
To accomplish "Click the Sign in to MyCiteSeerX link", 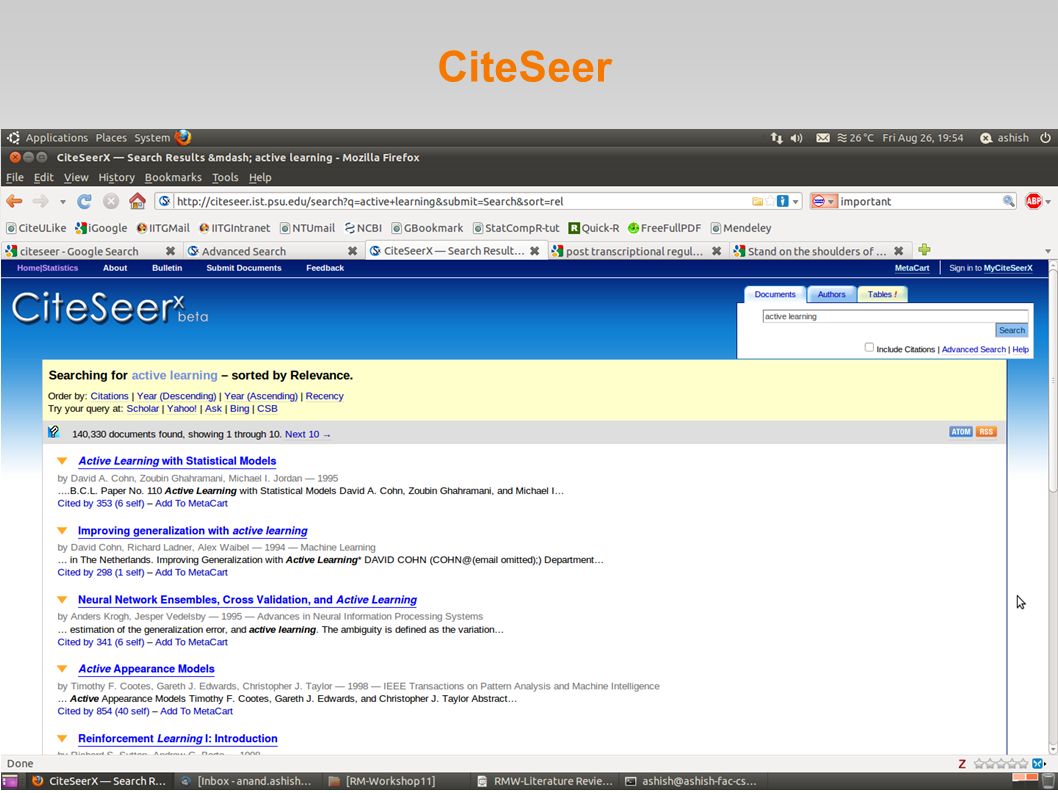I will (x=991, y=268).
